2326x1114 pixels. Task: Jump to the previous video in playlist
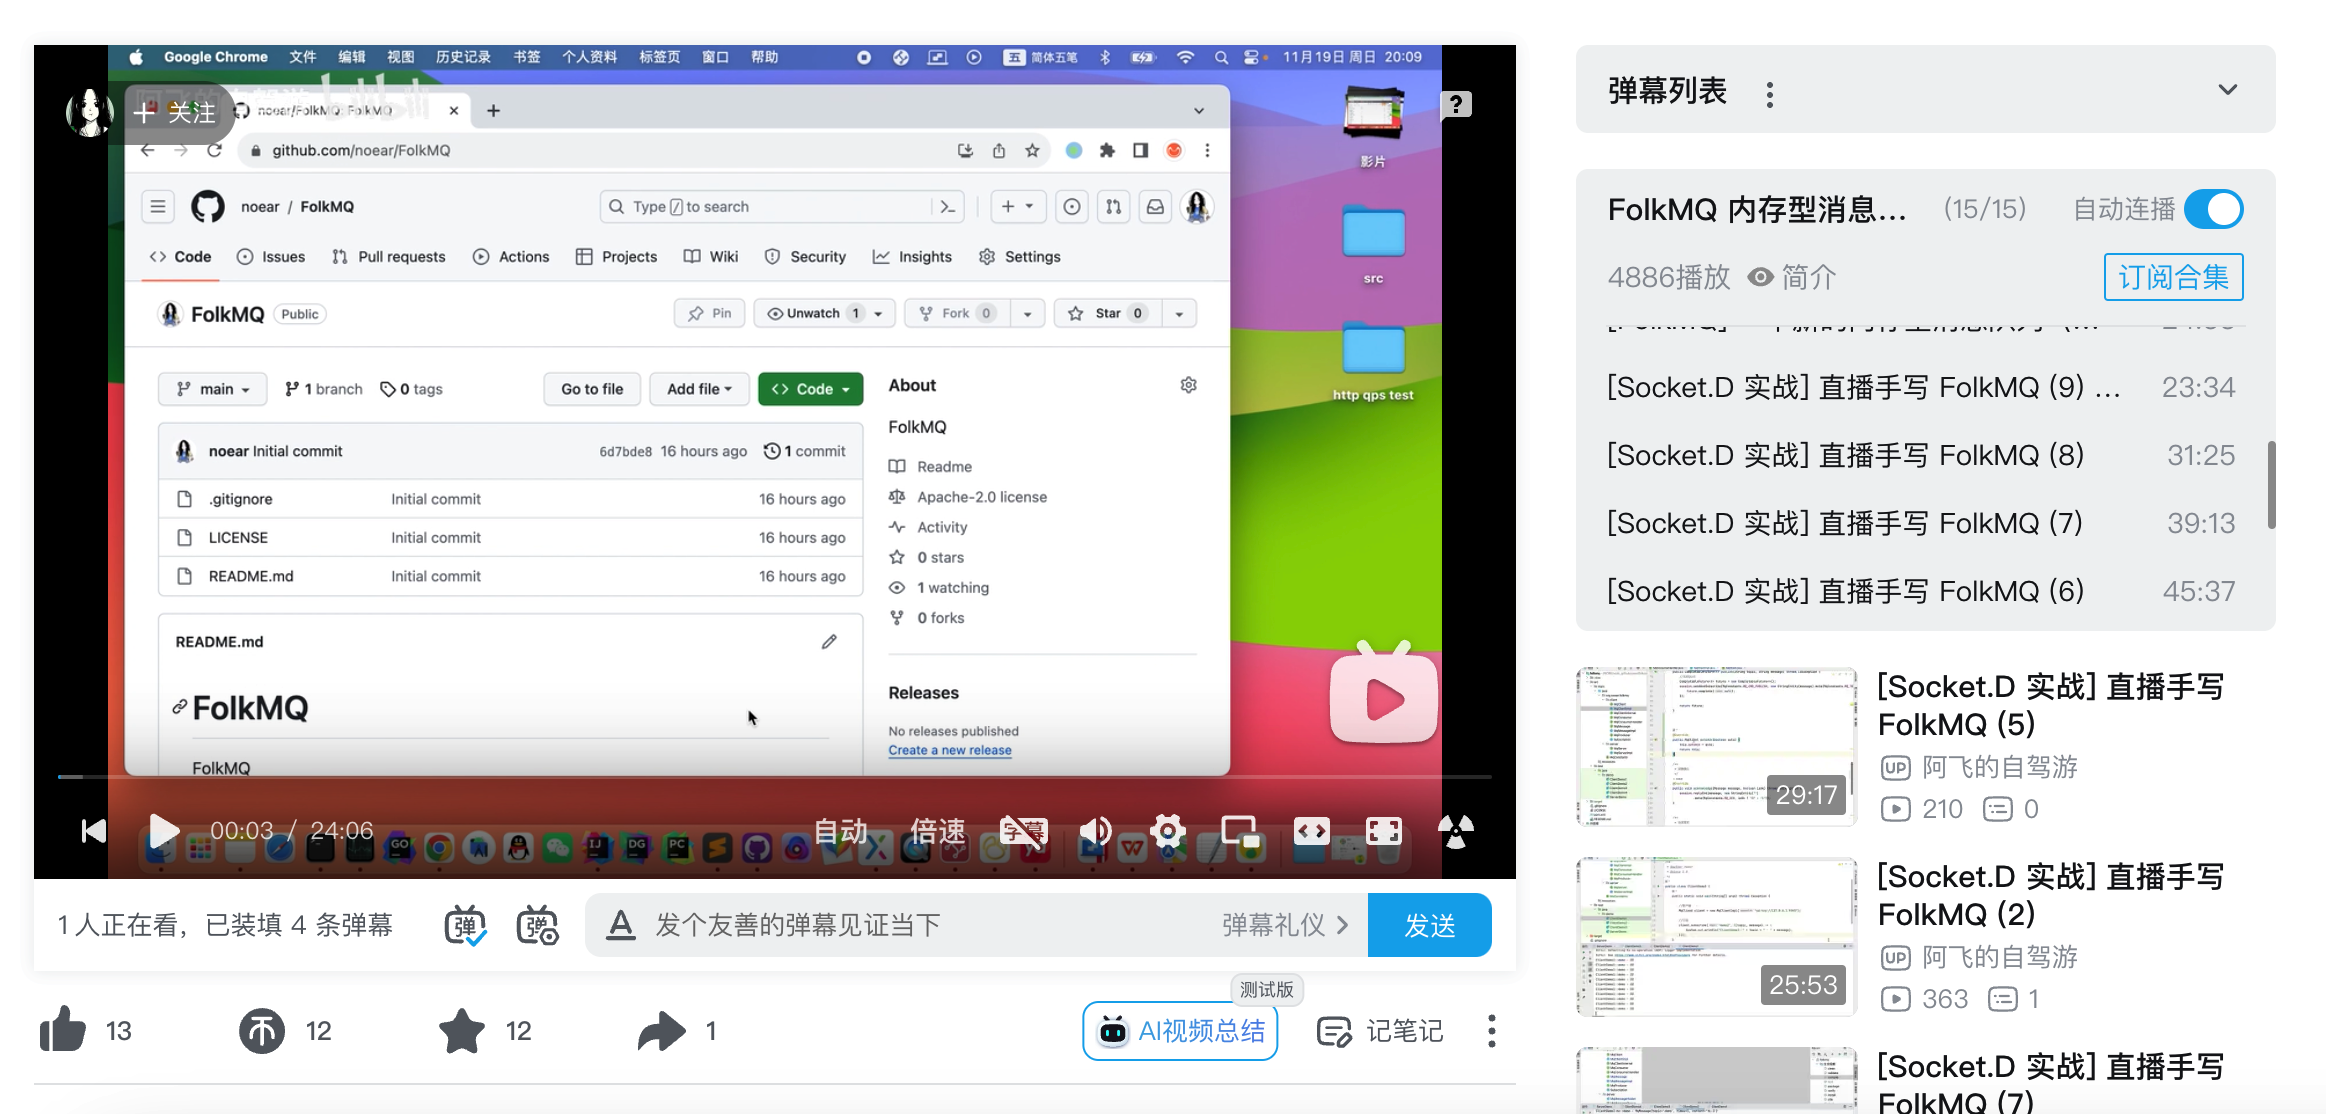coord(93,831)
